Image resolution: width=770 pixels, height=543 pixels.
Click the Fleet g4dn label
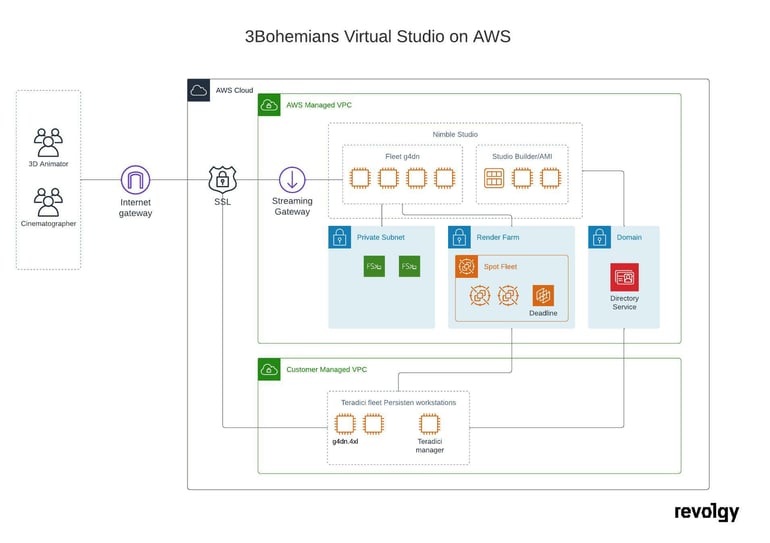tap(402, 157)
